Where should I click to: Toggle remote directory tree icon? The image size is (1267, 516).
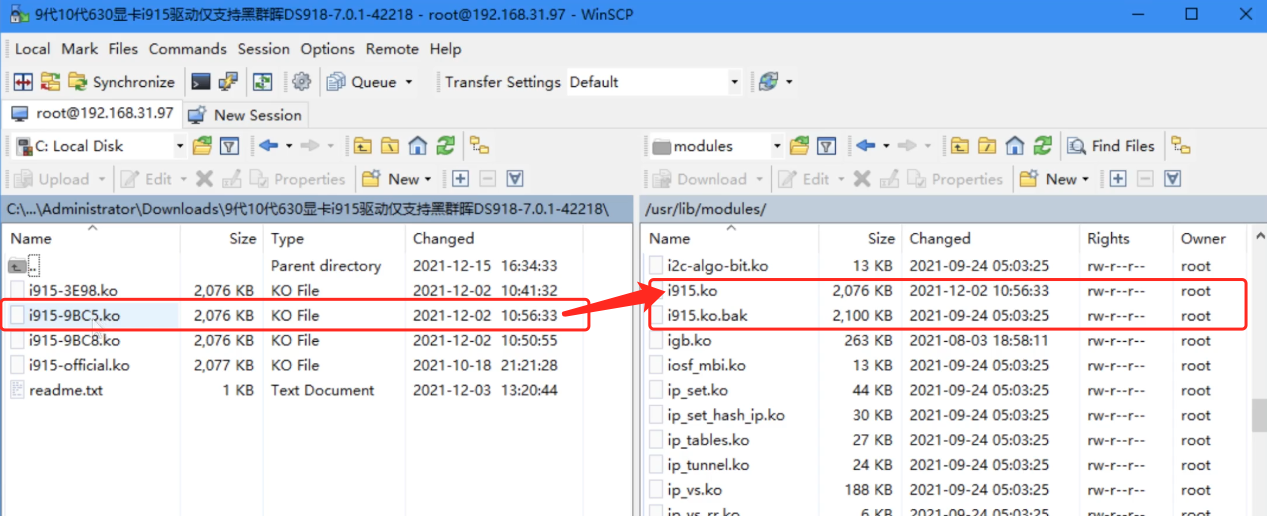tap(1181, 146)
